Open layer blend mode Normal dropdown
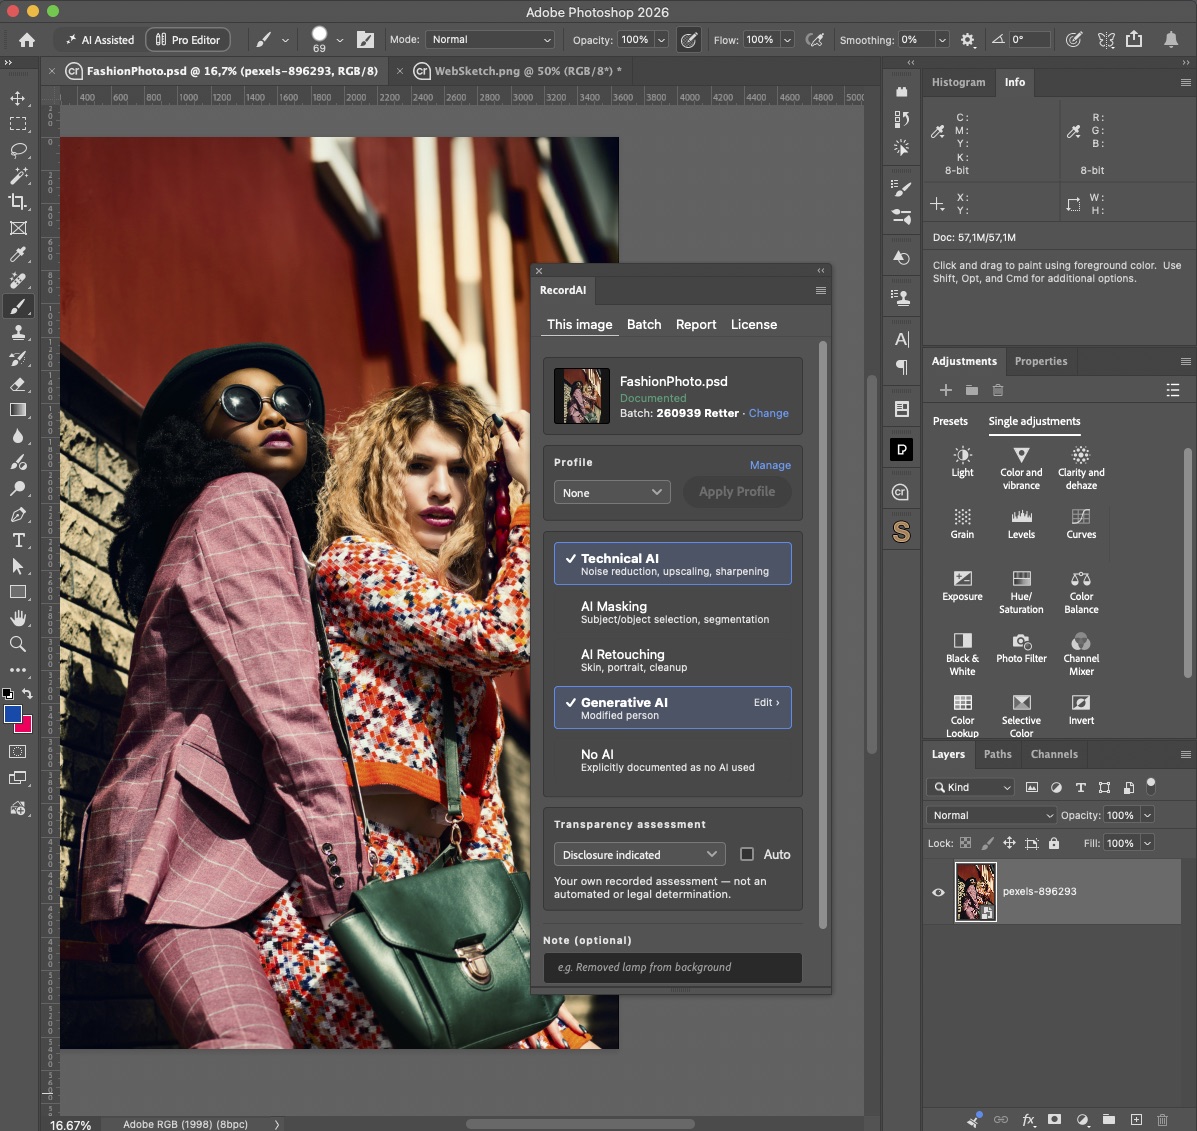This screenshot has height=1131, width=1197. pyautogui.click(x=991, y=815)
